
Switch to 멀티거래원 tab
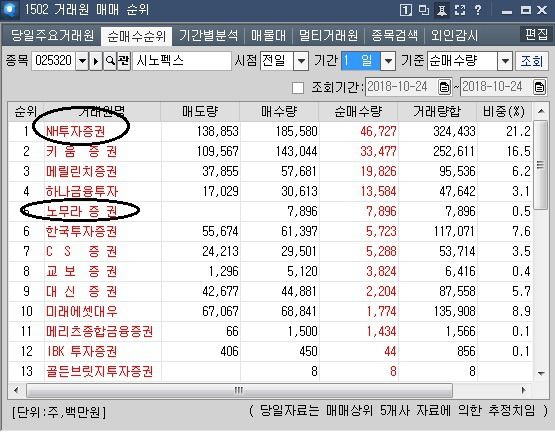(328, 35)
